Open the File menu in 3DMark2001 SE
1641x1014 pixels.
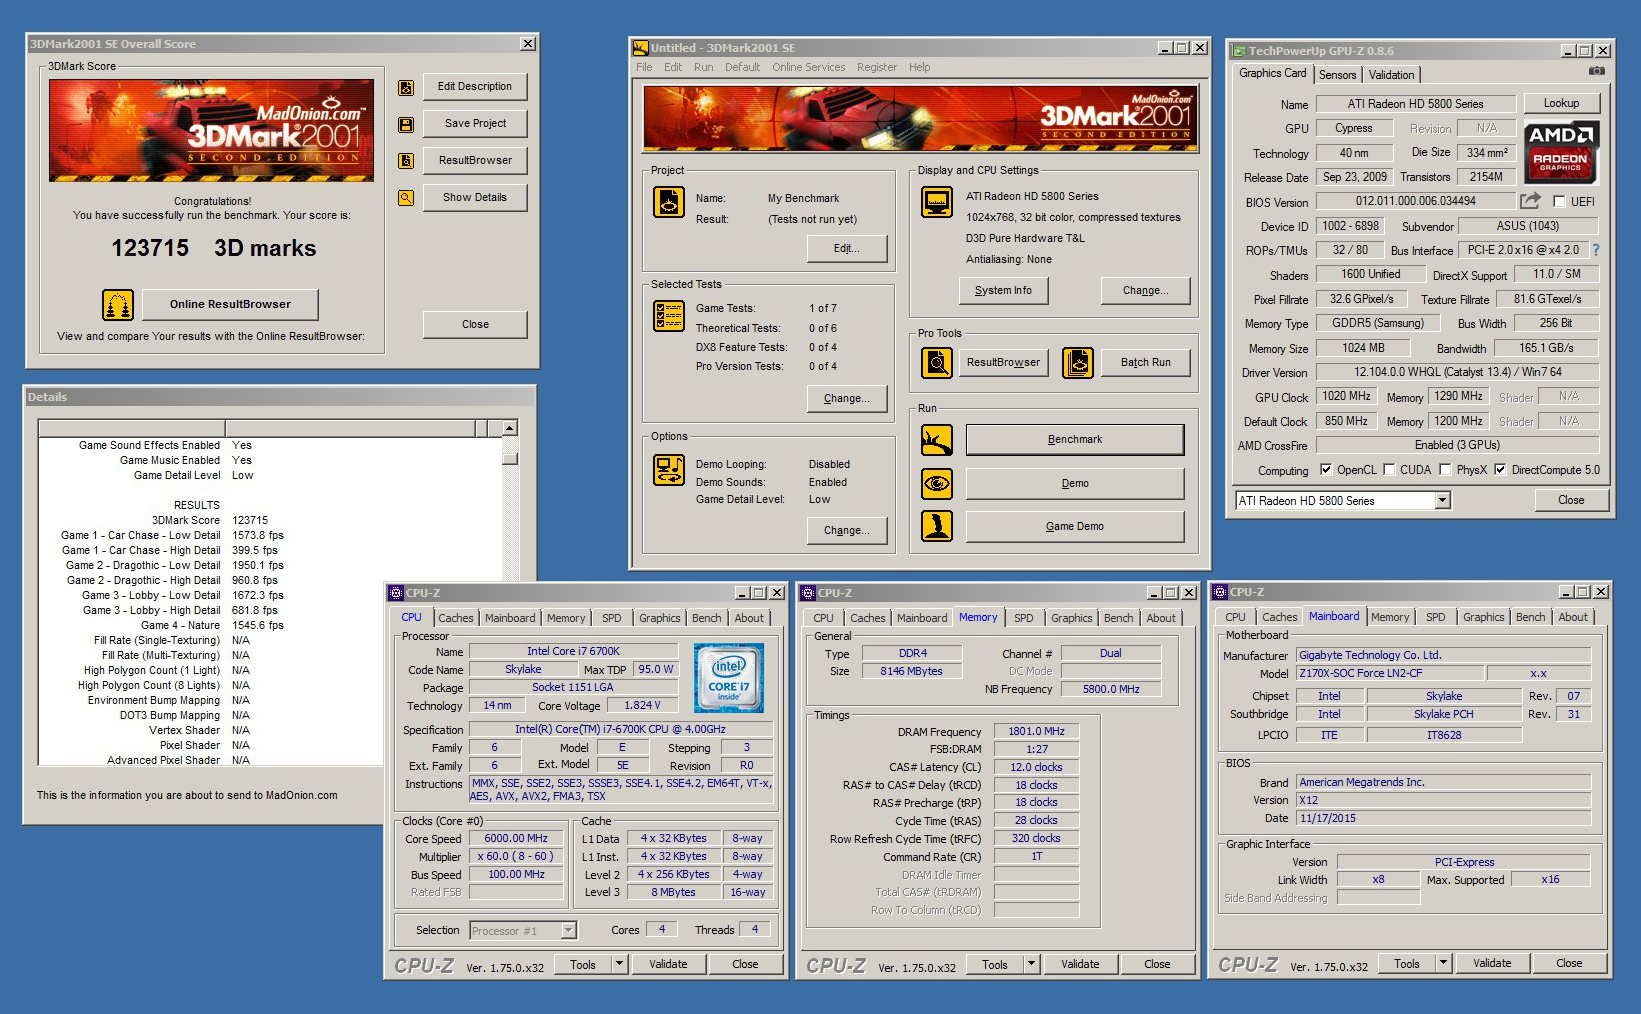coord(644,67)
